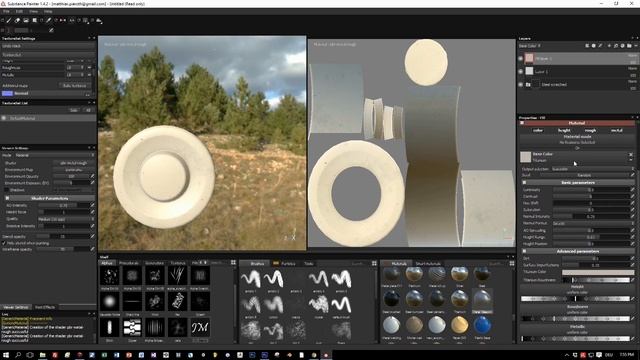640x360 pixels.
Task: Select the gold material sphere thumbnail
Action: point(460,325)
